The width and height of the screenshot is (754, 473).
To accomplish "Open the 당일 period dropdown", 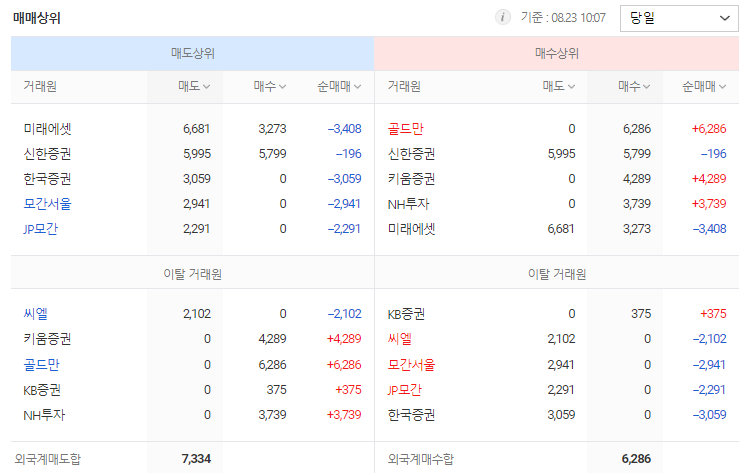I will point(679,18).
